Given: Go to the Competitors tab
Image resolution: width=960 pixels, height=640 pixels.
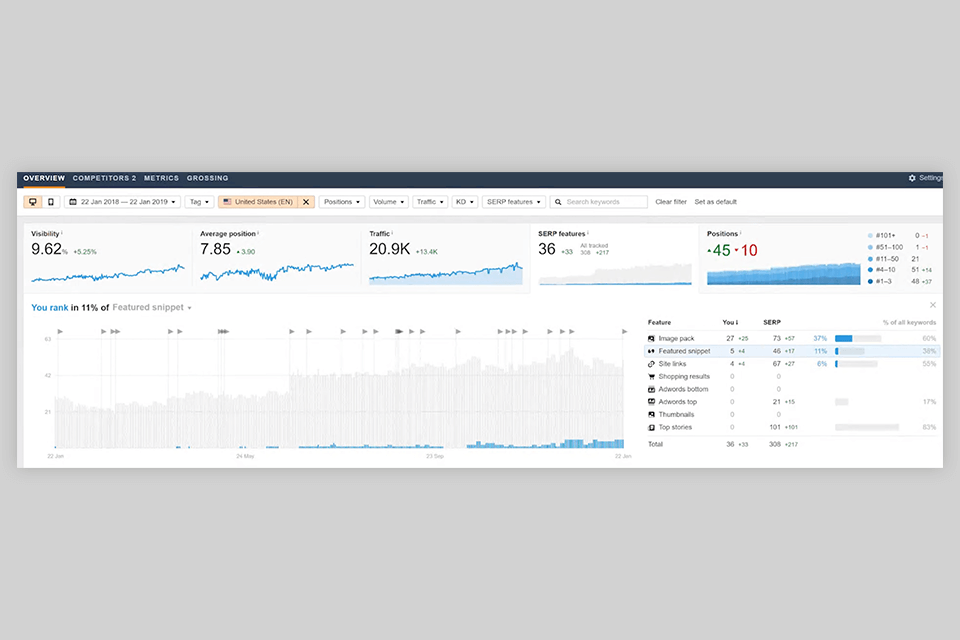Looking at the screenshot, I should click(x=104, y=178).
